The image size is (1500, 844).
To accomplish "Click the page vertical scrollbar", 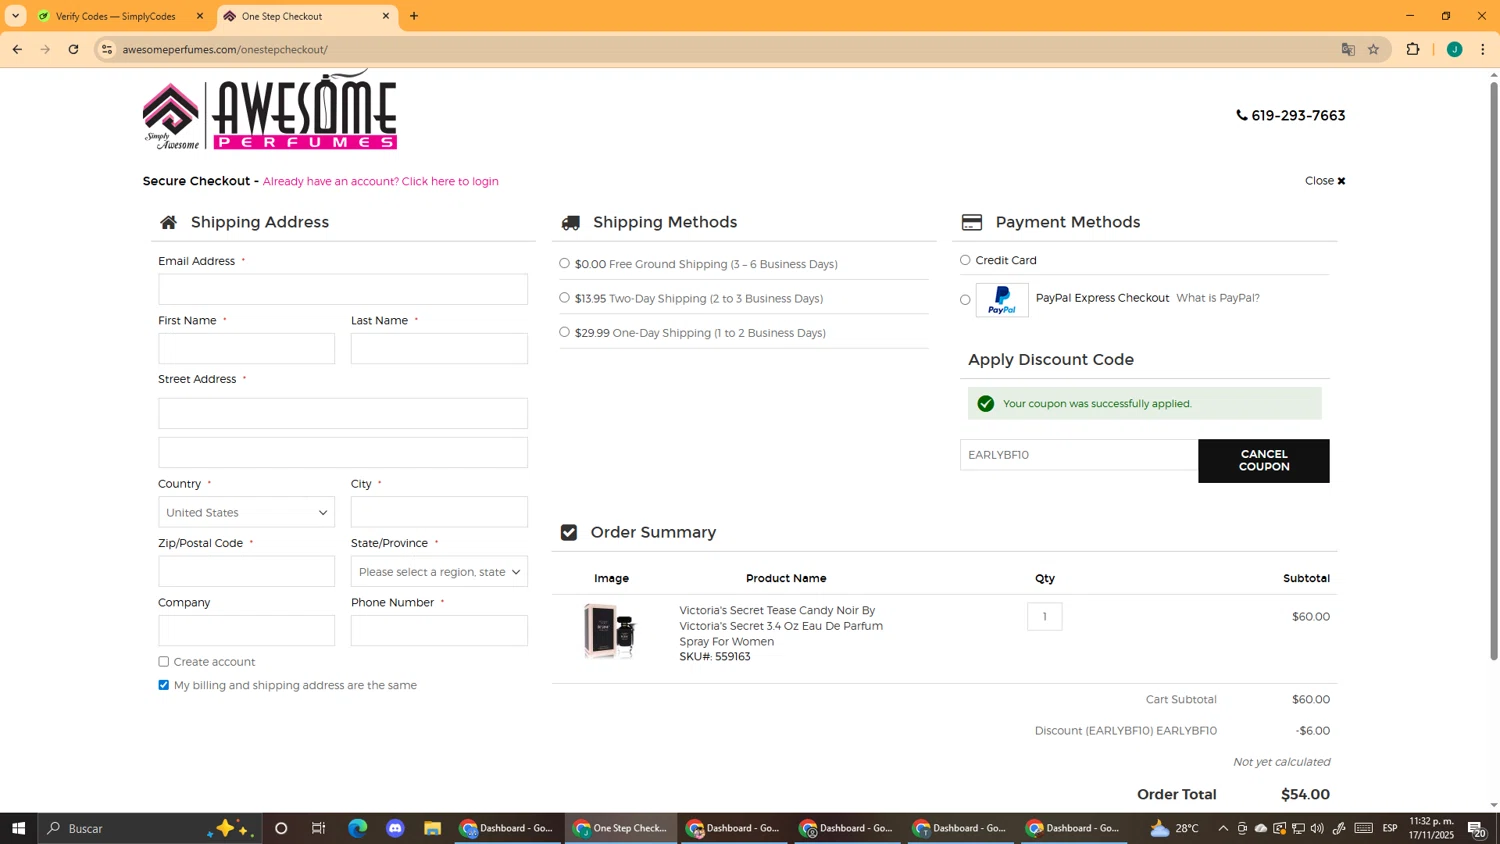I will [1494, 370].
